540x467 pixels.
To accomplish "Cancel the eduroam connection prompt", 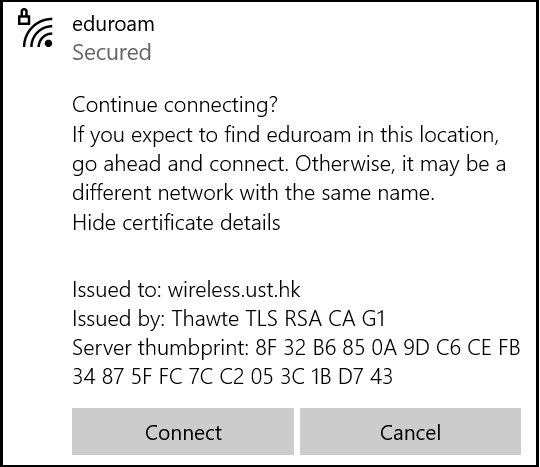I will click(410, 432).
